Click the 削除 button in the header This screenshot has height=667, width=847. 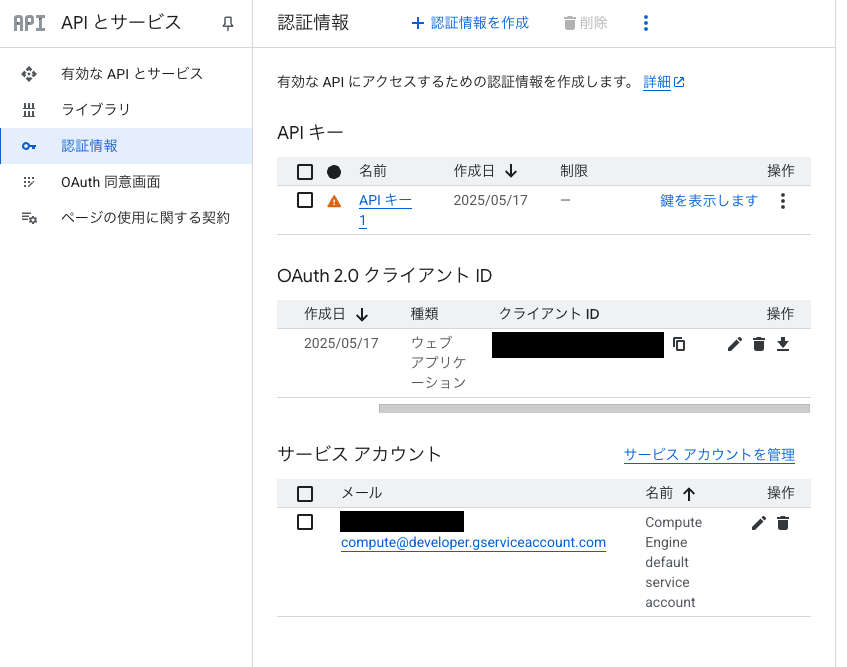[586, 23]
